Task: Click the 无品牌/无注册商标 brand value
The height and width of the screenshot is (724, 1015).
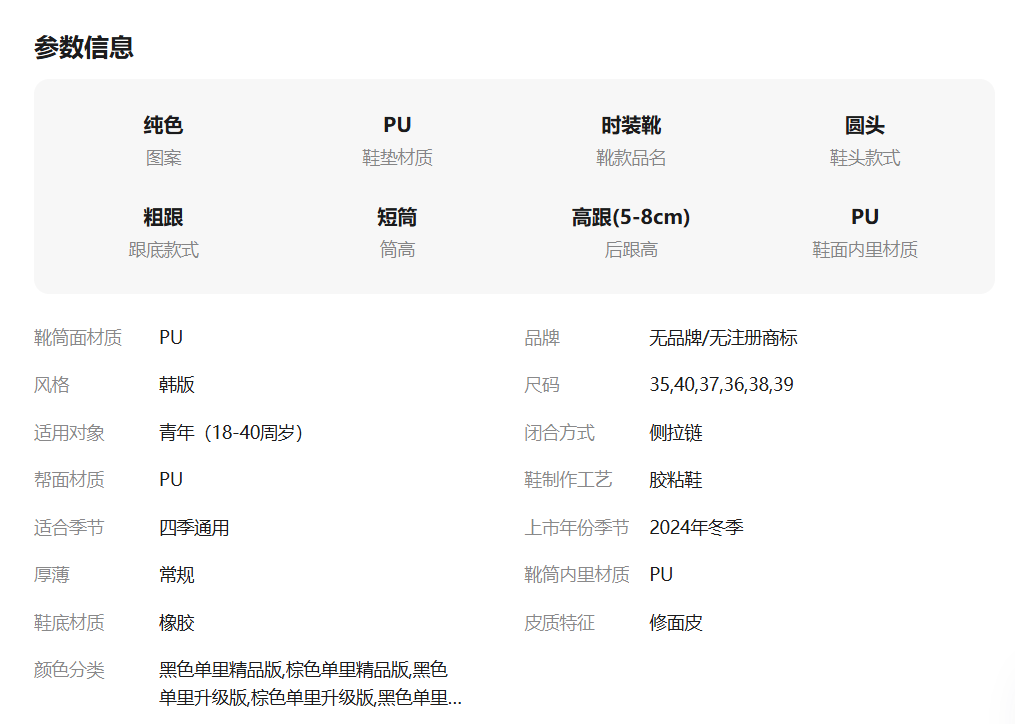Action: (x=723, y=338)
